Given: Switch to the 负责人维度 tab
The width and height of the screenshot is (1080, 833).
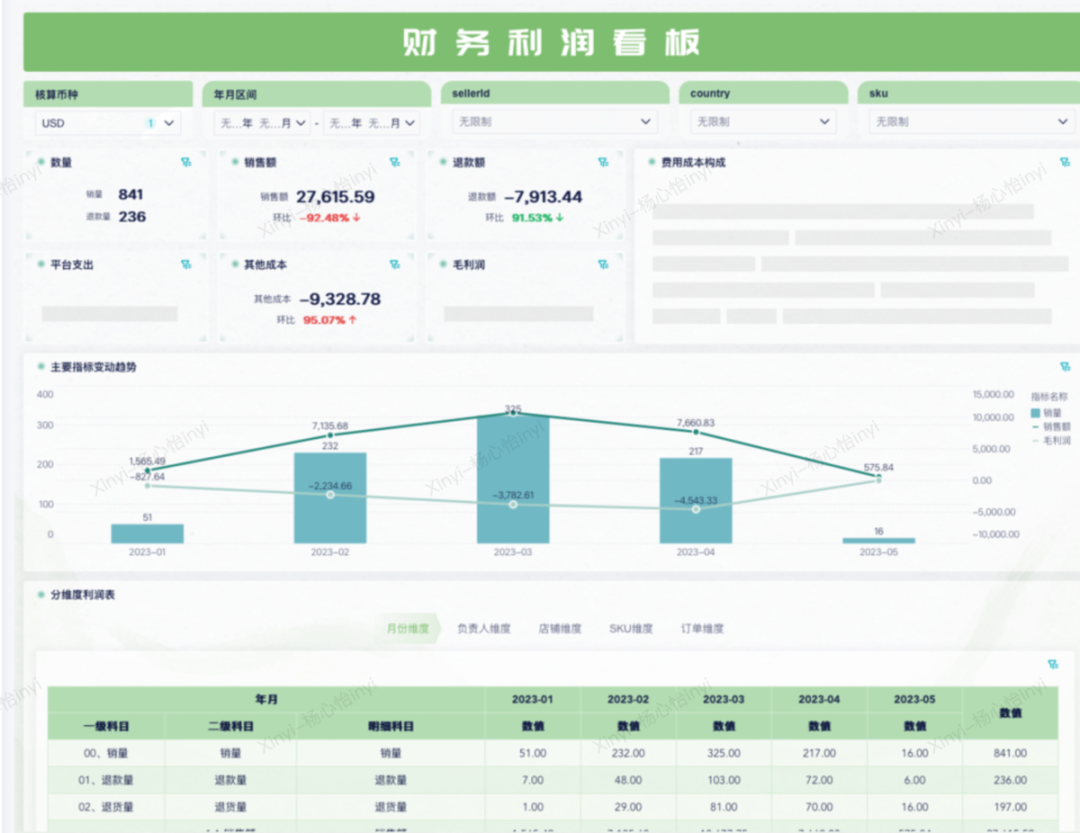Looking at the screenshot, I should pos(483,629).
